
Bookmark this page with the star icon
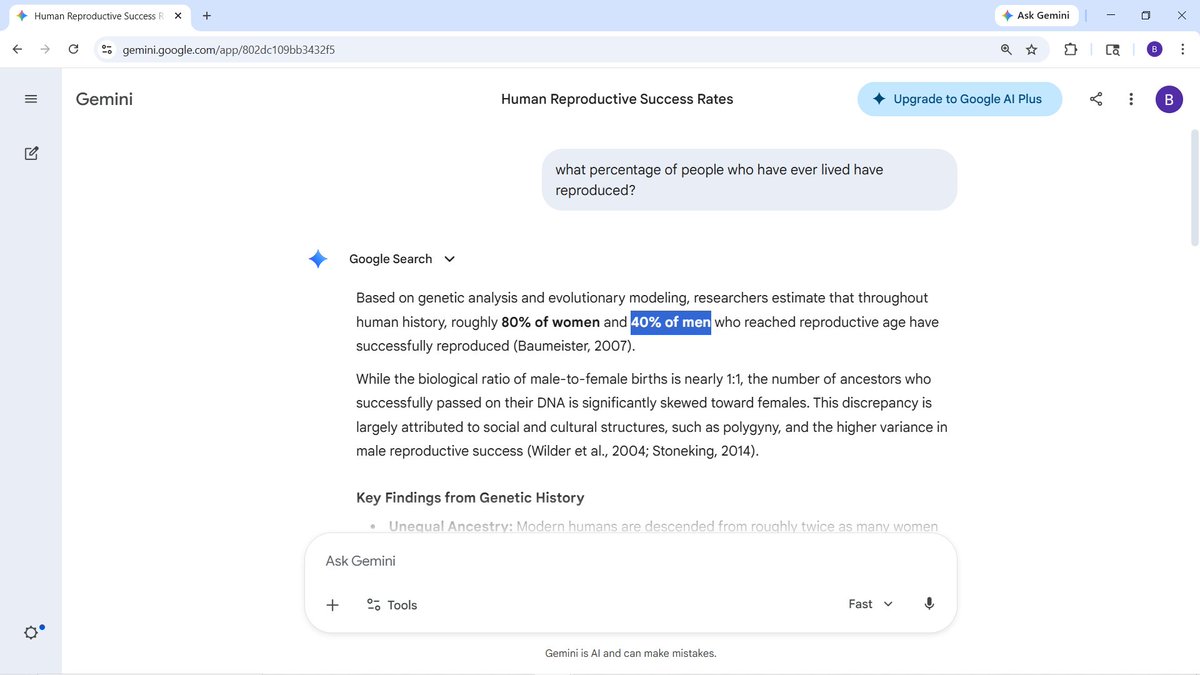point(1031,49)
